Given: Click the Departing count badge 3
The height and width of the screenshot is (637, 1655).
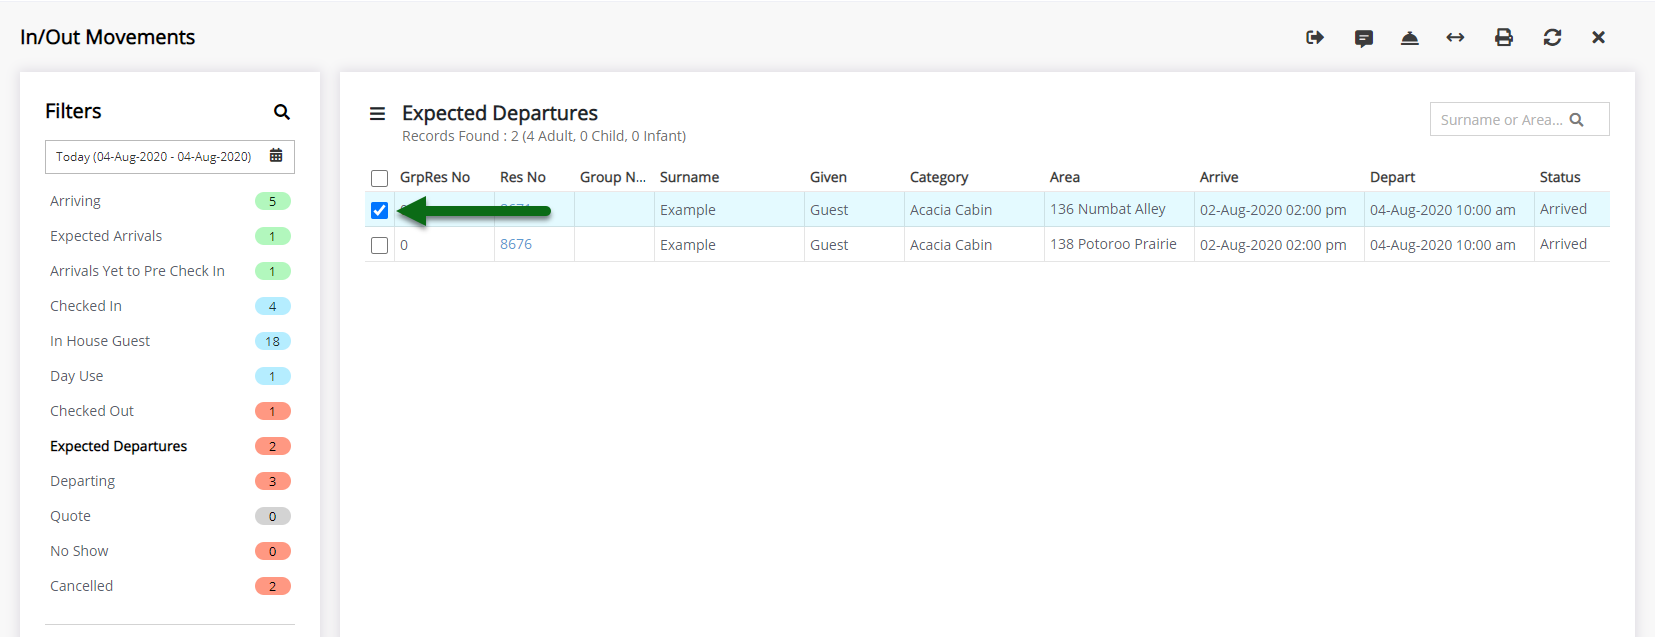Looking at the screenshot, I should tap(273, 481).
